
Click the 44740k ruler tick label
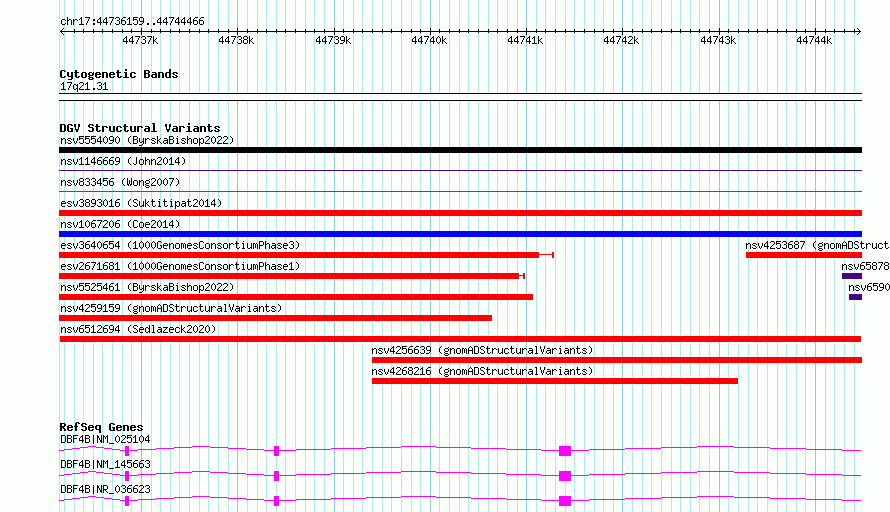(x=429, y=40)
